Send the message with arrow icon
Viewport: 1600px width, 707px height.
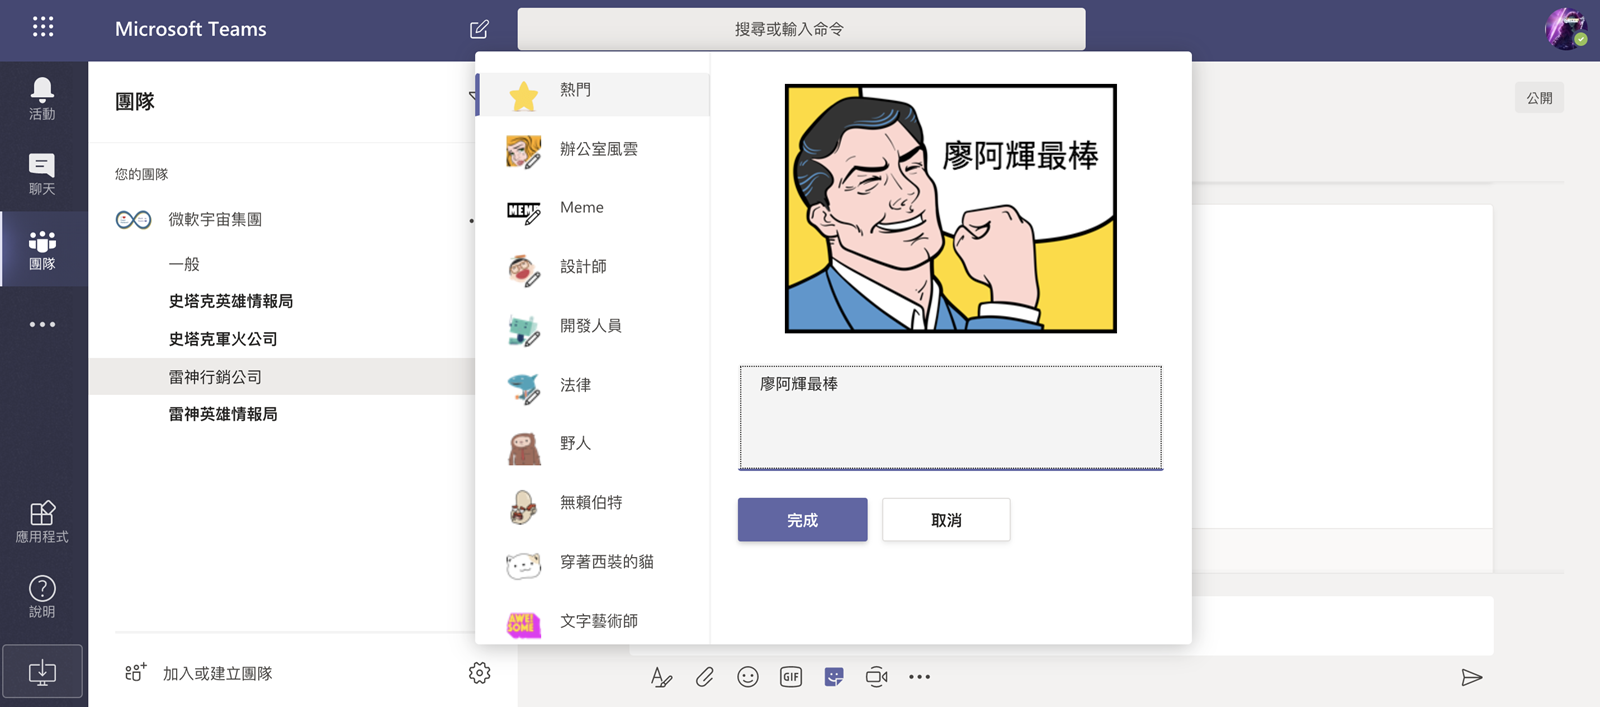coord(1471,677)
